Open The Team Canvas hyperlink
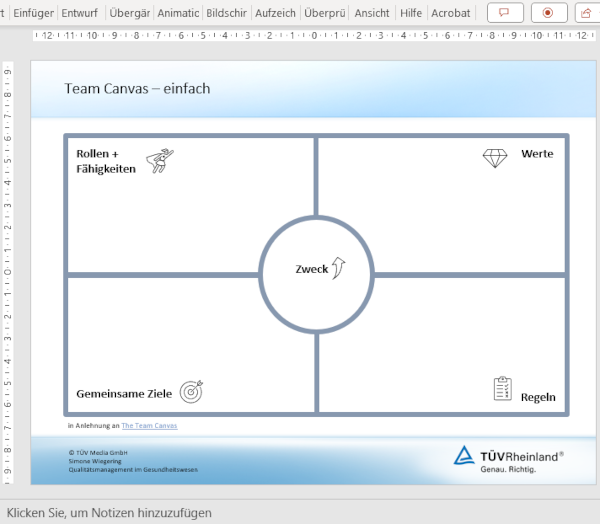Screen dimensions: 600x524 click(x=149, y=425)
